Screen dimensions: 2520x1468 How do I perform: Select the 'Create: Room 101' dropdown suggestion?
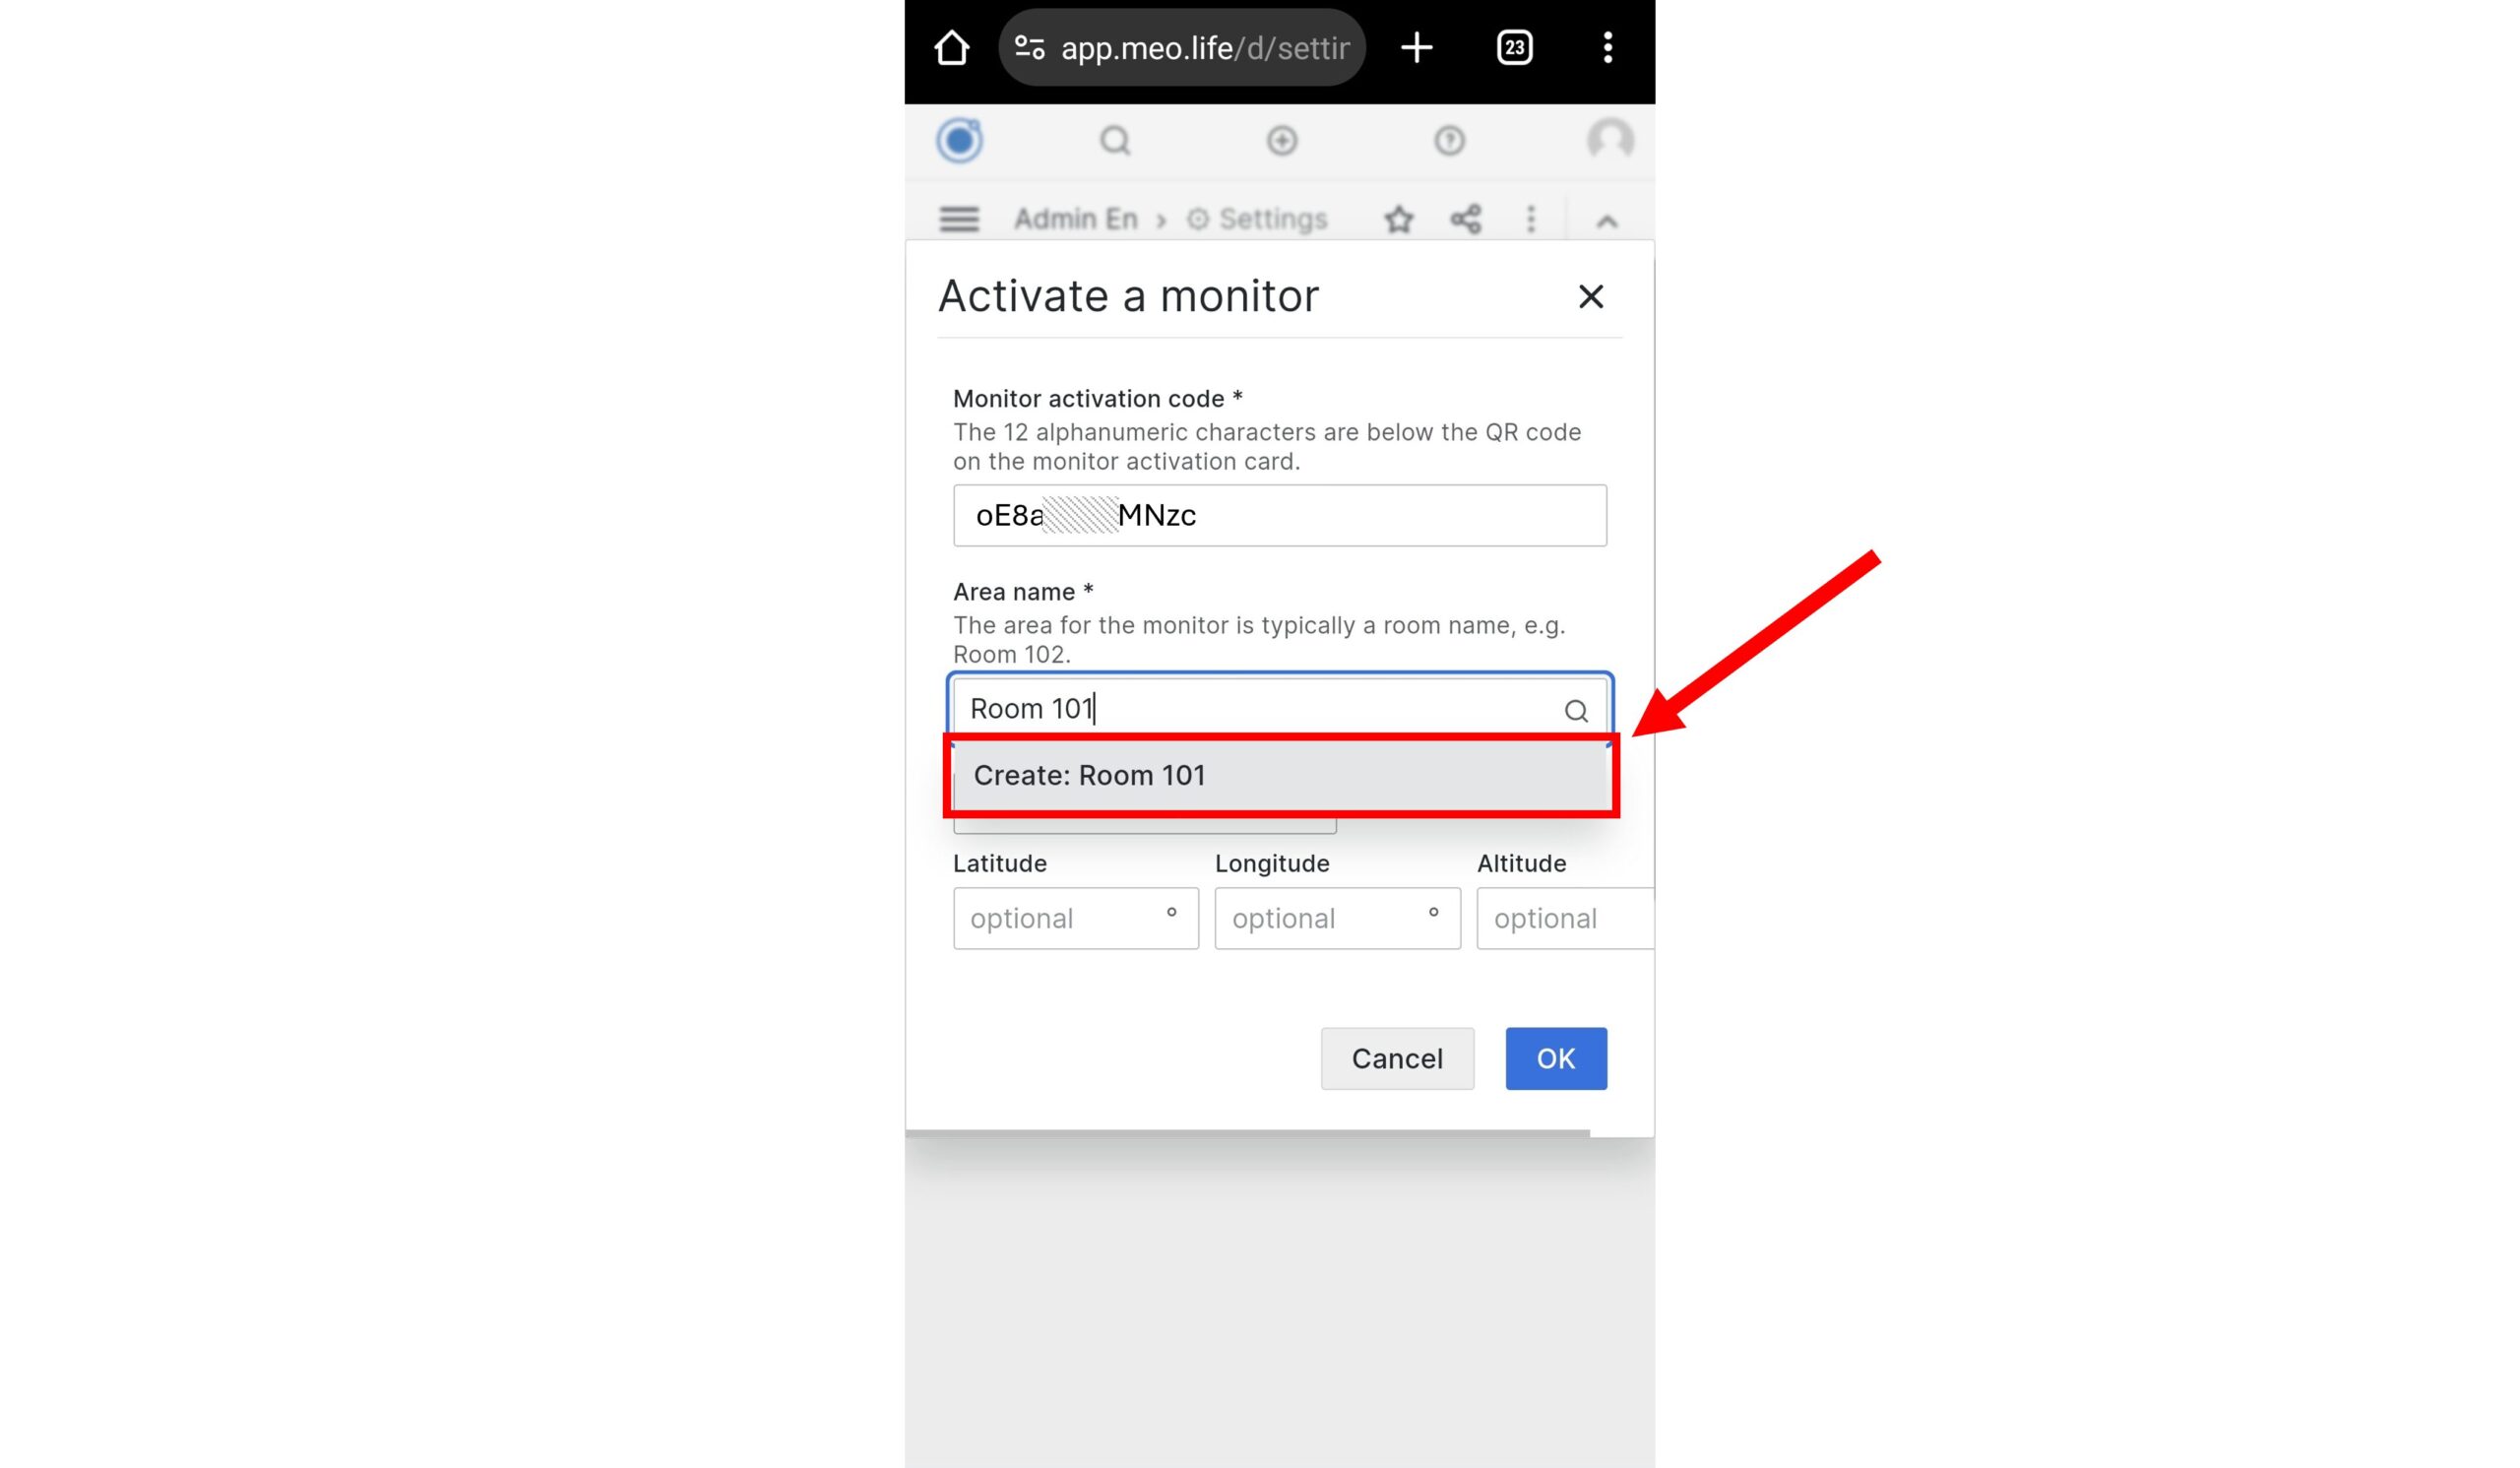tap(1280, 774)
